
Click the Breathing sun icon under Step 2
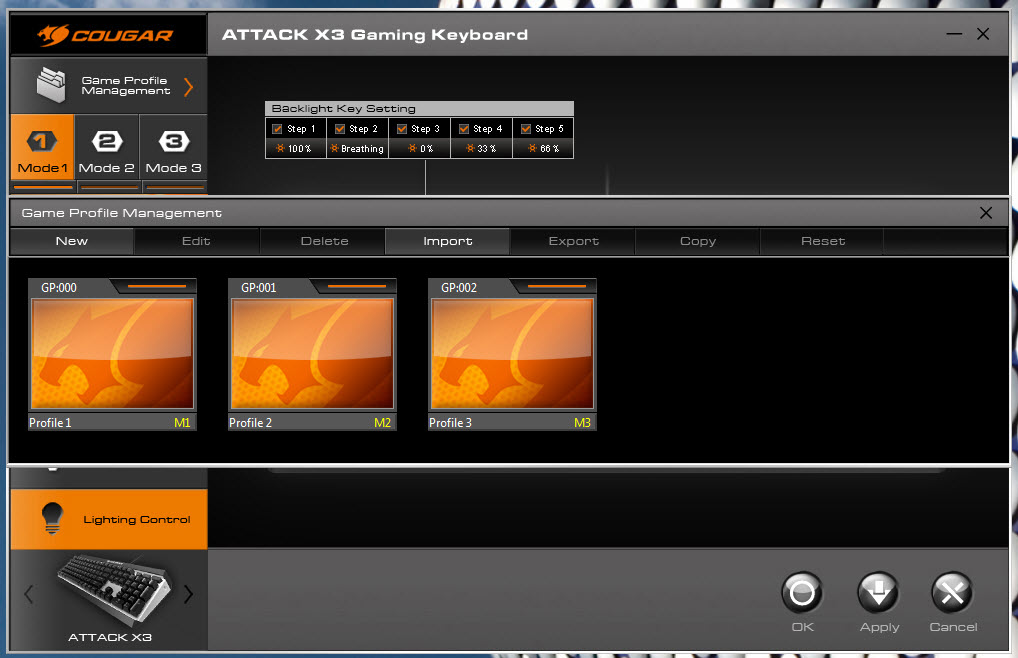pos(334,149)
